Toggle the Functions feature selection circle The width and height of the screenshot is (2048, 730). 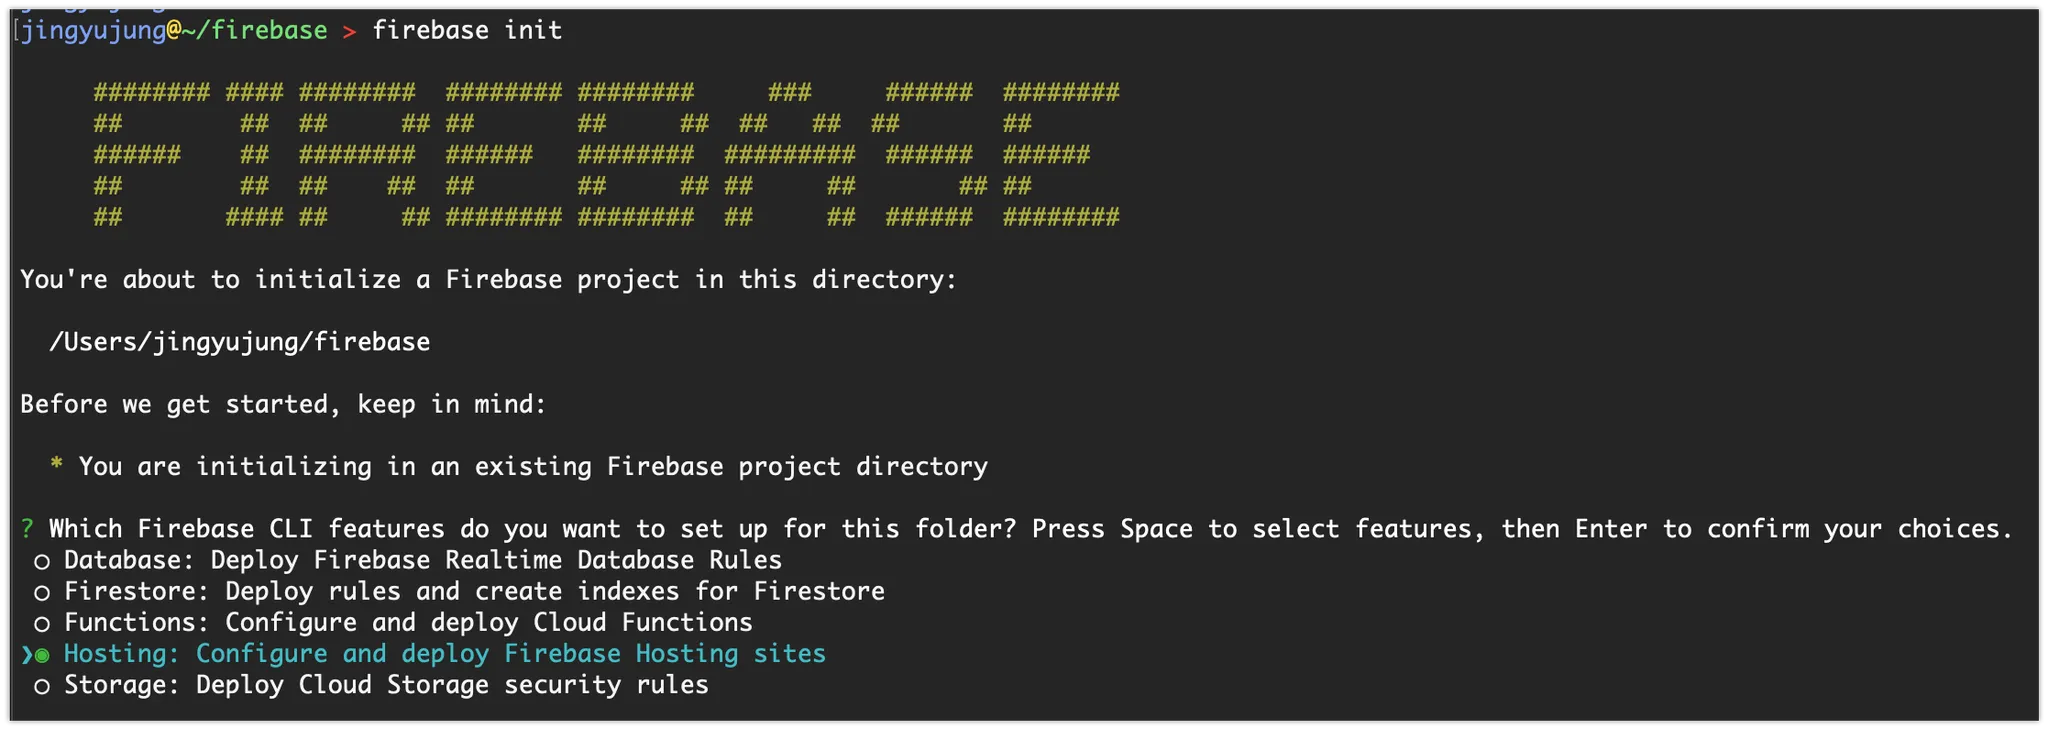point(42,624)
